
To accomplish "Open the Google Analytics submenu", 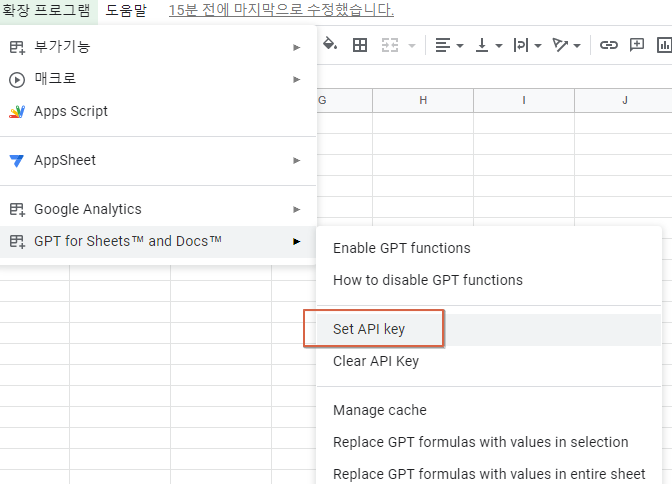I will click(158, 209).
